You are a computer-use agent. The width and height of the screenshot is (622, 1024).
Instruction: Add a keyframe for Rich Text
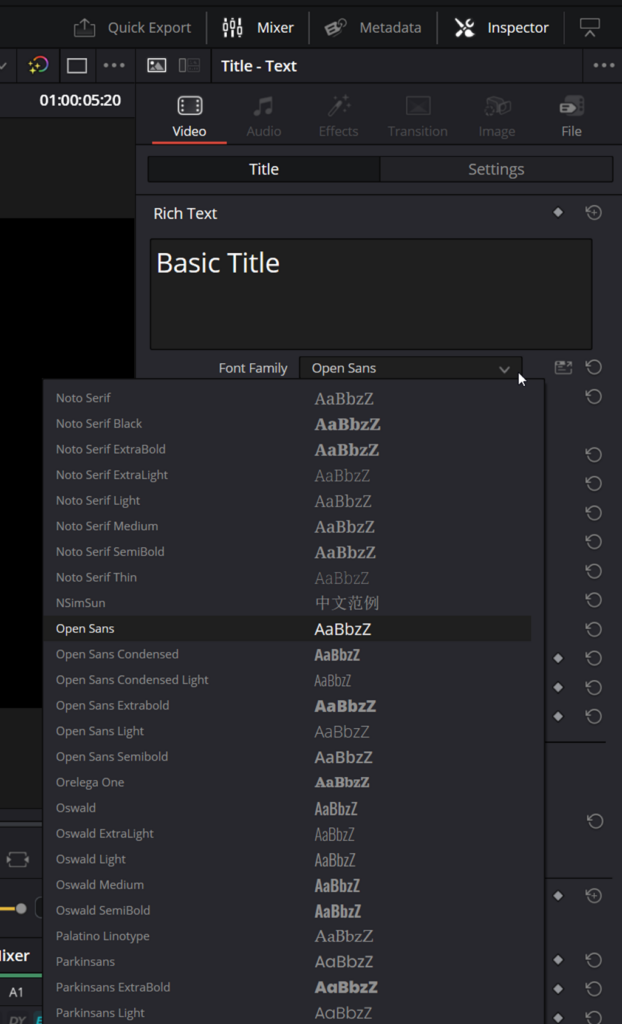pos(558,213)
